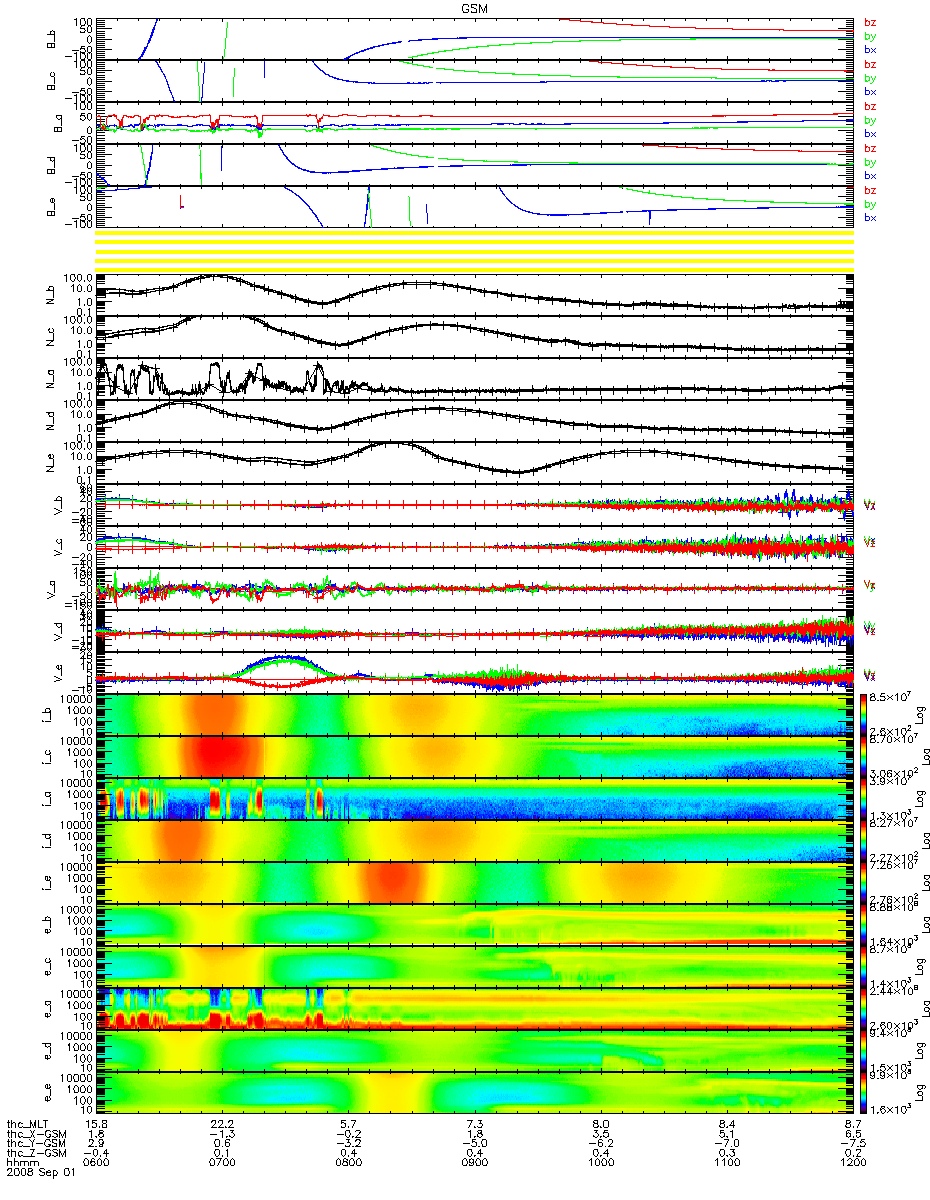This screenshot has height=1200, width=930.
Task: Click the 0900 time tick label
Action: coord(474,1160)
